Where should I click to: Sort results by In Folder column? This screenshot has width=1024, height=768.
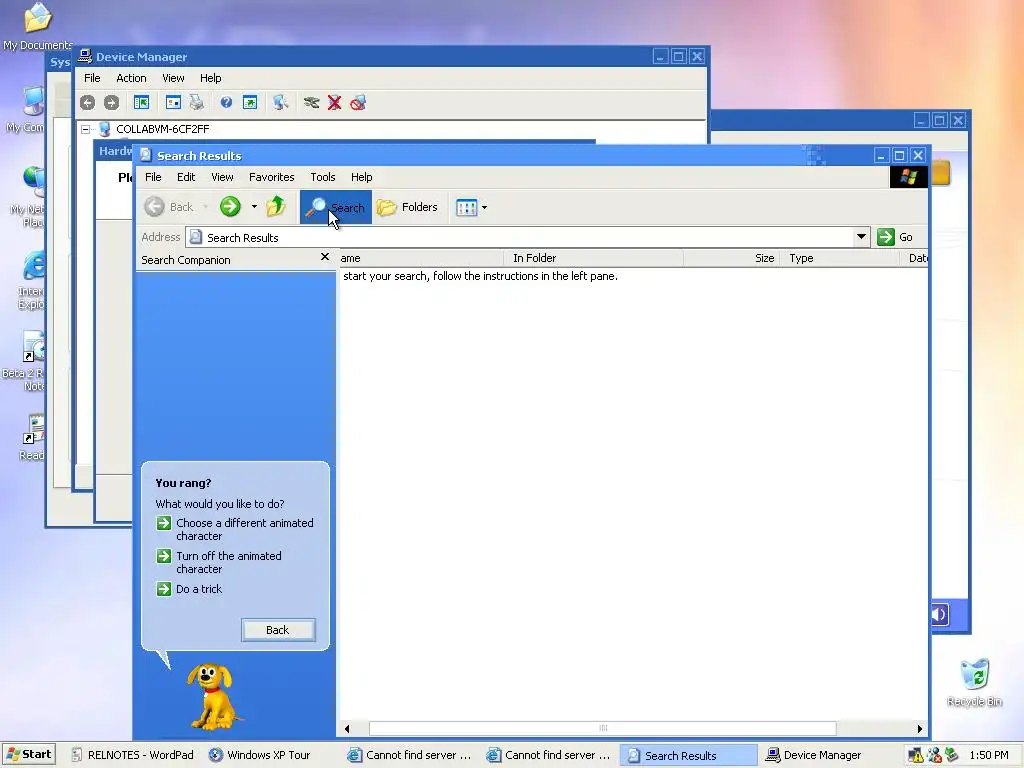tap(593, 258)
